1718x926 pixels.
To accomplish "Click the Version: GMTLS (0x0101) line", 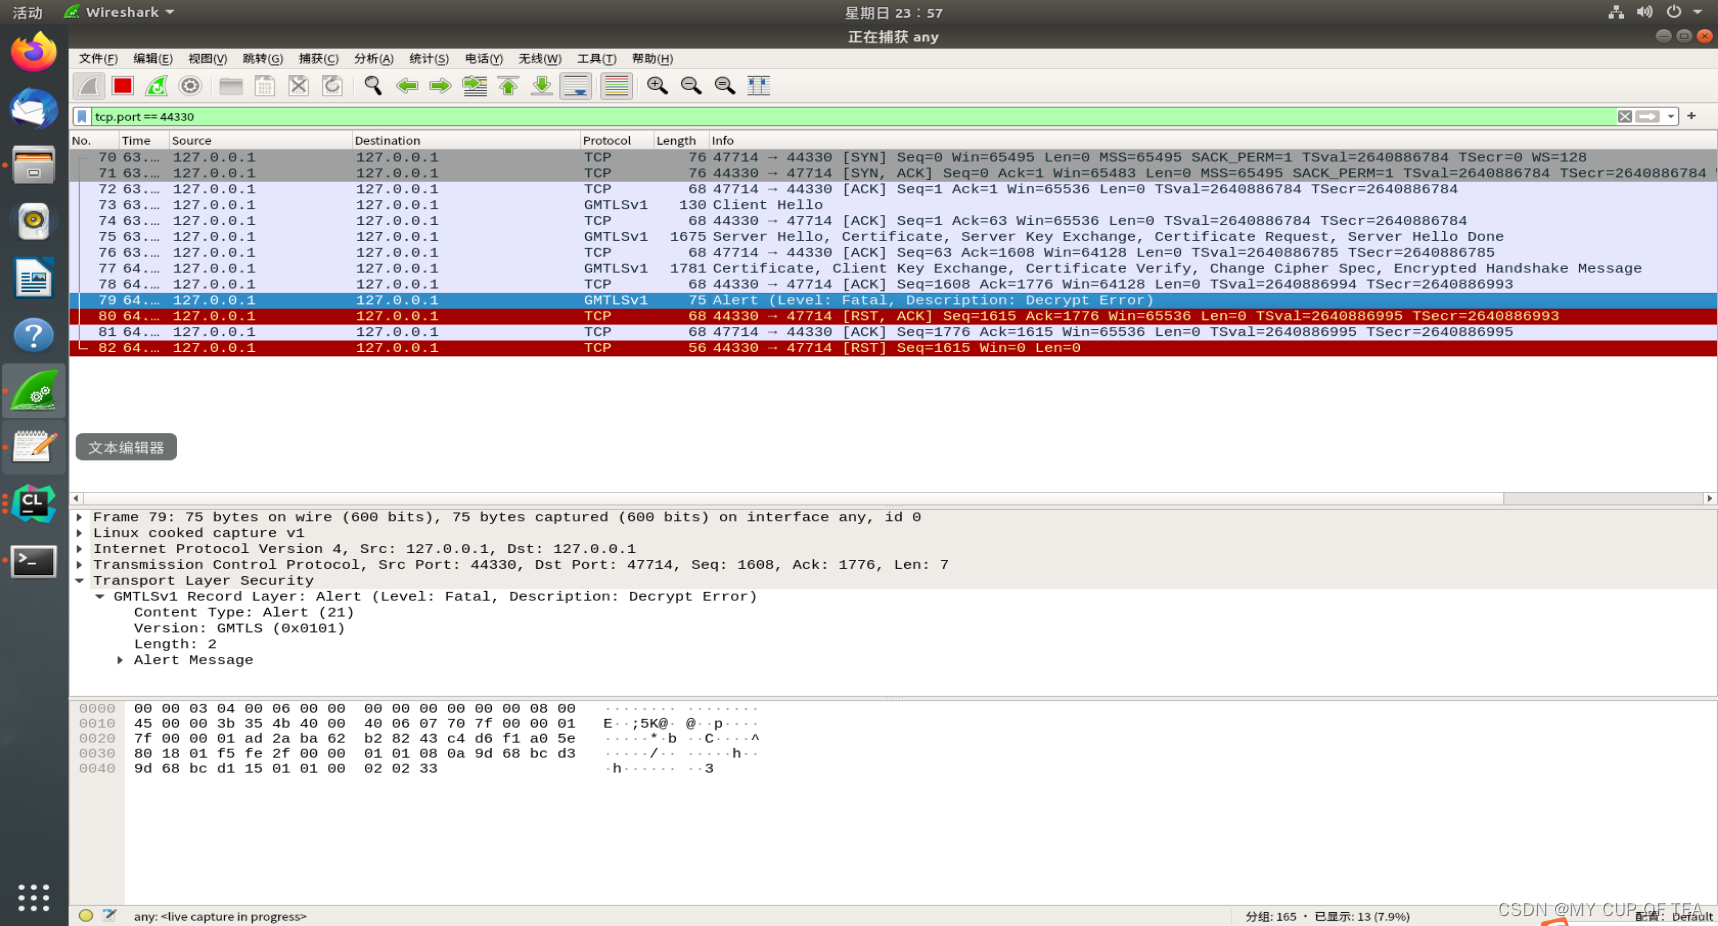I will pyautogui.click(x=239, y=629).
